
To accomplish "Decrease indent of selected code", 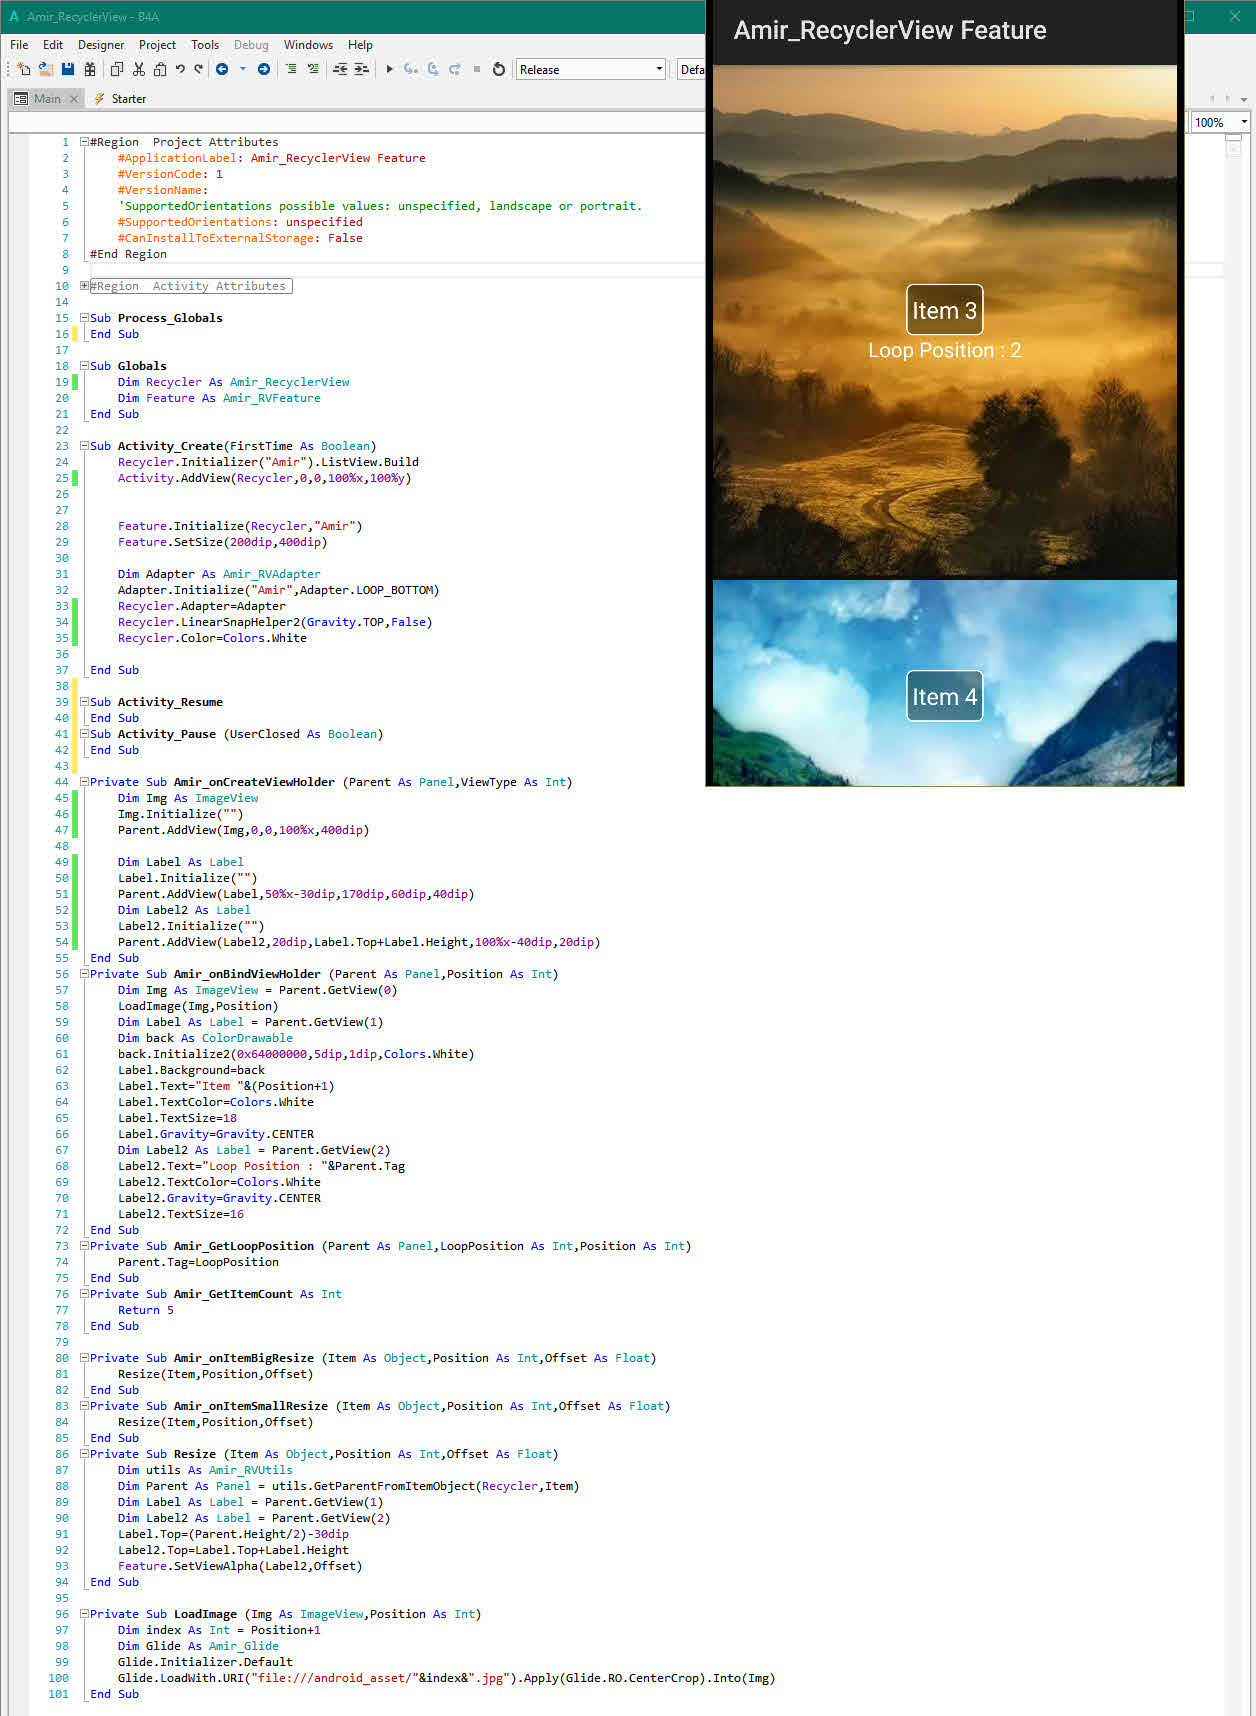I will (x=340, y=69).
